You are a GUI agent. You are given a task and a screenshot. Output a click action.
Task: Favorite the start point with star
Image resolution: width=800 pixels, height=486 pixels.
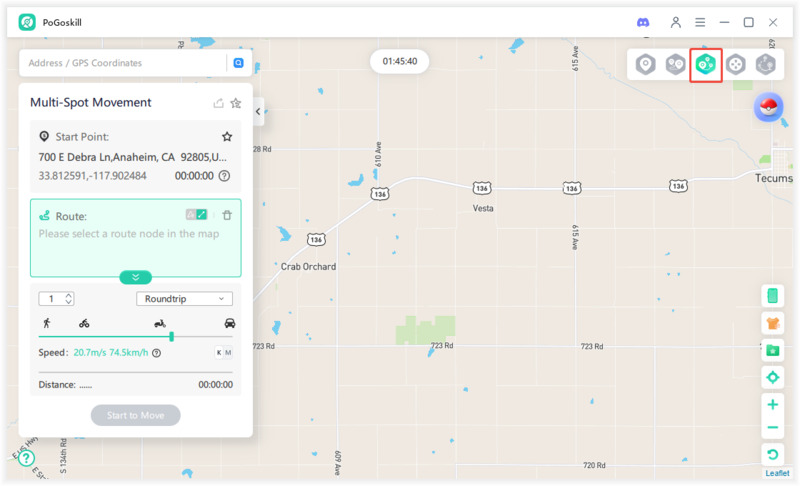227,136
